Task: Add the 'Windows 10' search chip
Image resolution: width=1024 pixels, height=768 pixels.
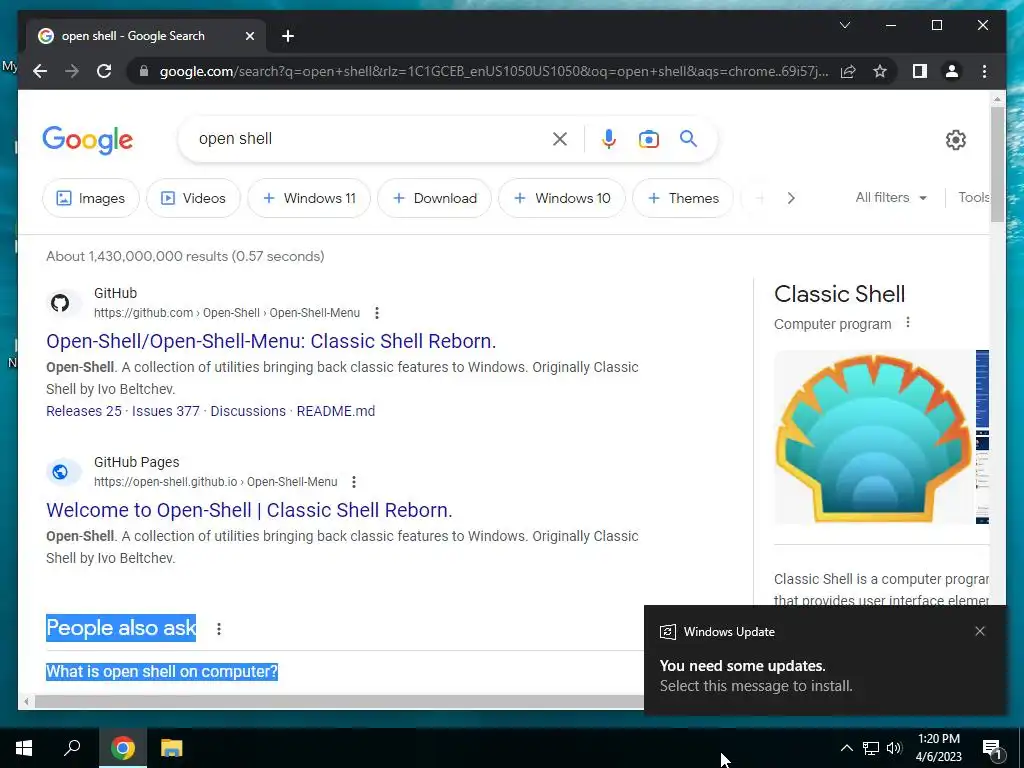Action: 562,198
